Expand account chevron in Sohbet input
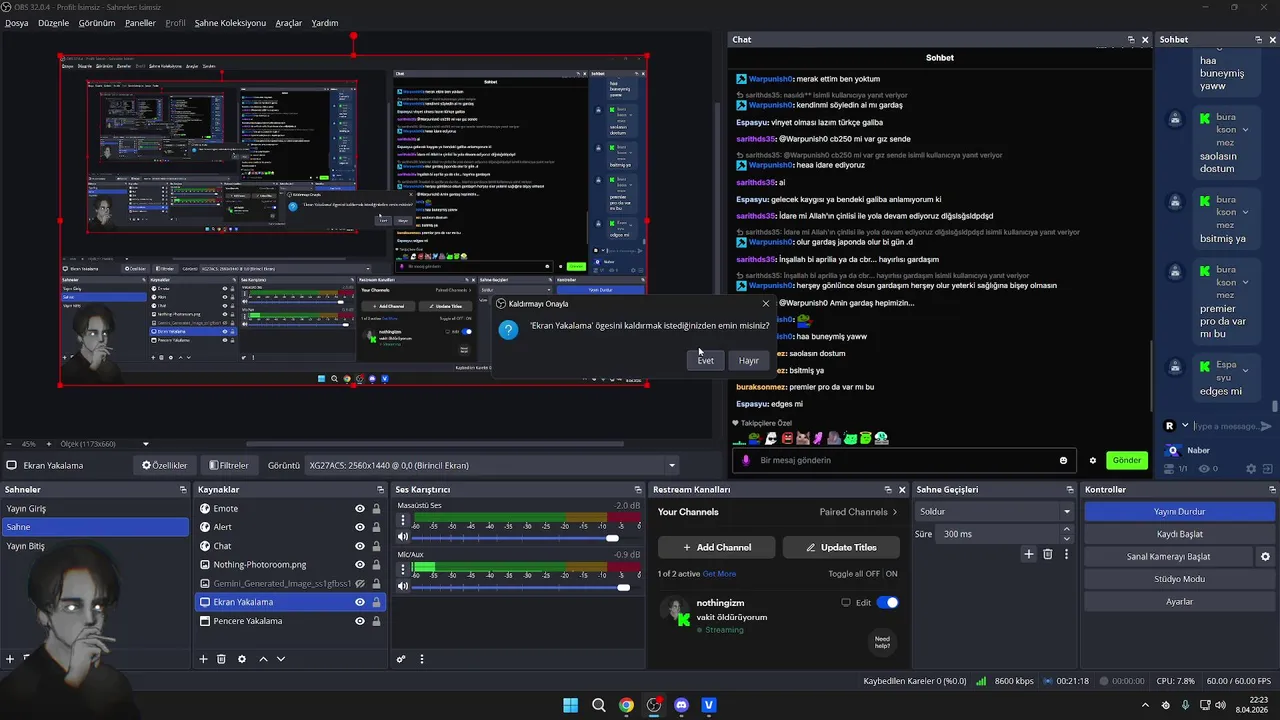Image resolution: width=1280 pixels, height=720 pixels. click(1185, 426)
